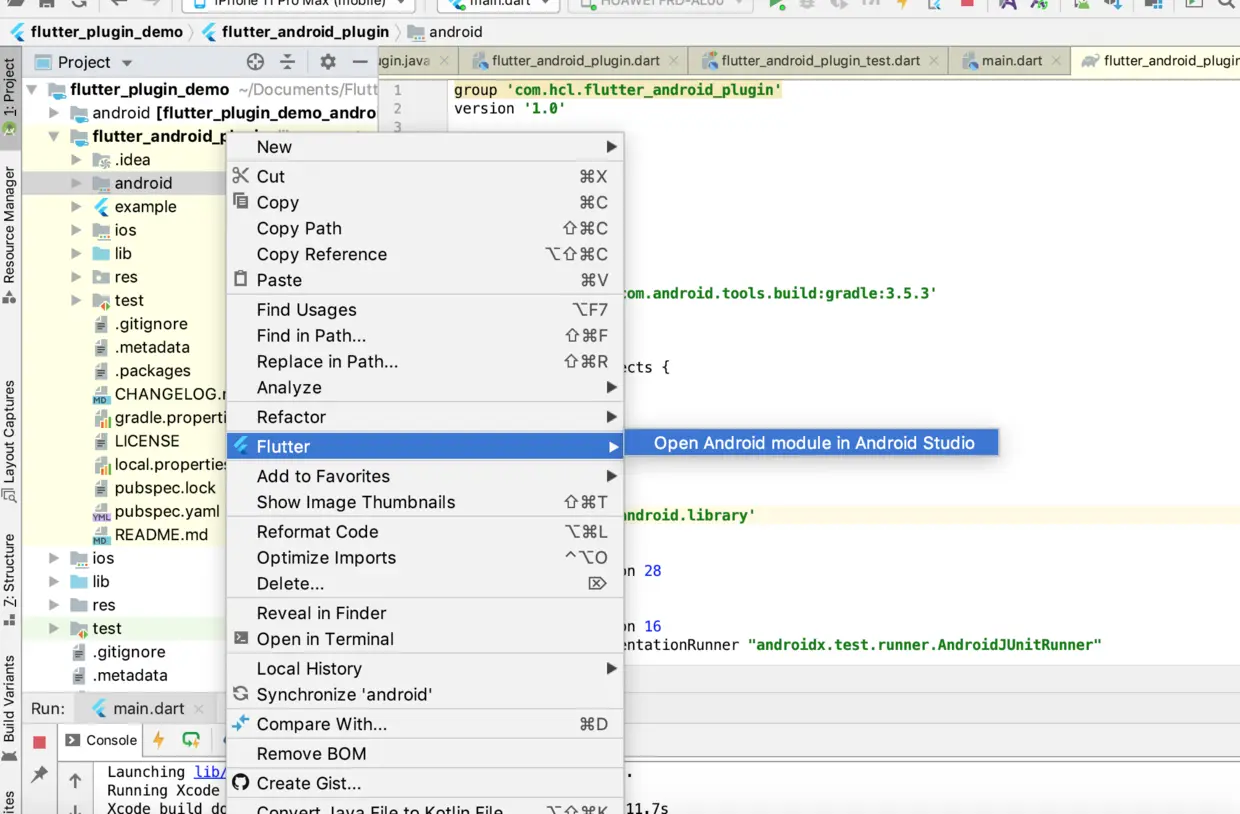Select the .packages file

(152, 371)
